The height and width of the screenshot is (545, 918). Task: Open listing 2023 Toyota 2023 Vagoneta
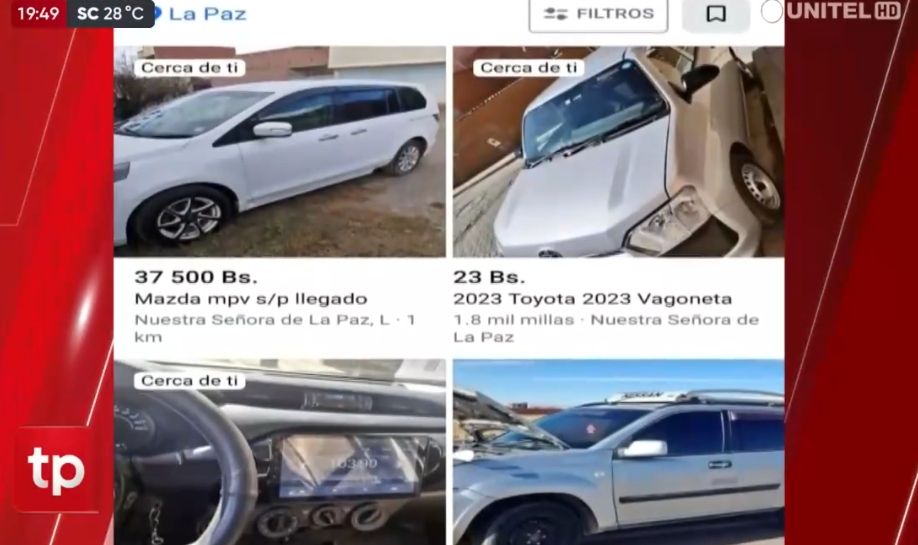(x=592, y=299)
